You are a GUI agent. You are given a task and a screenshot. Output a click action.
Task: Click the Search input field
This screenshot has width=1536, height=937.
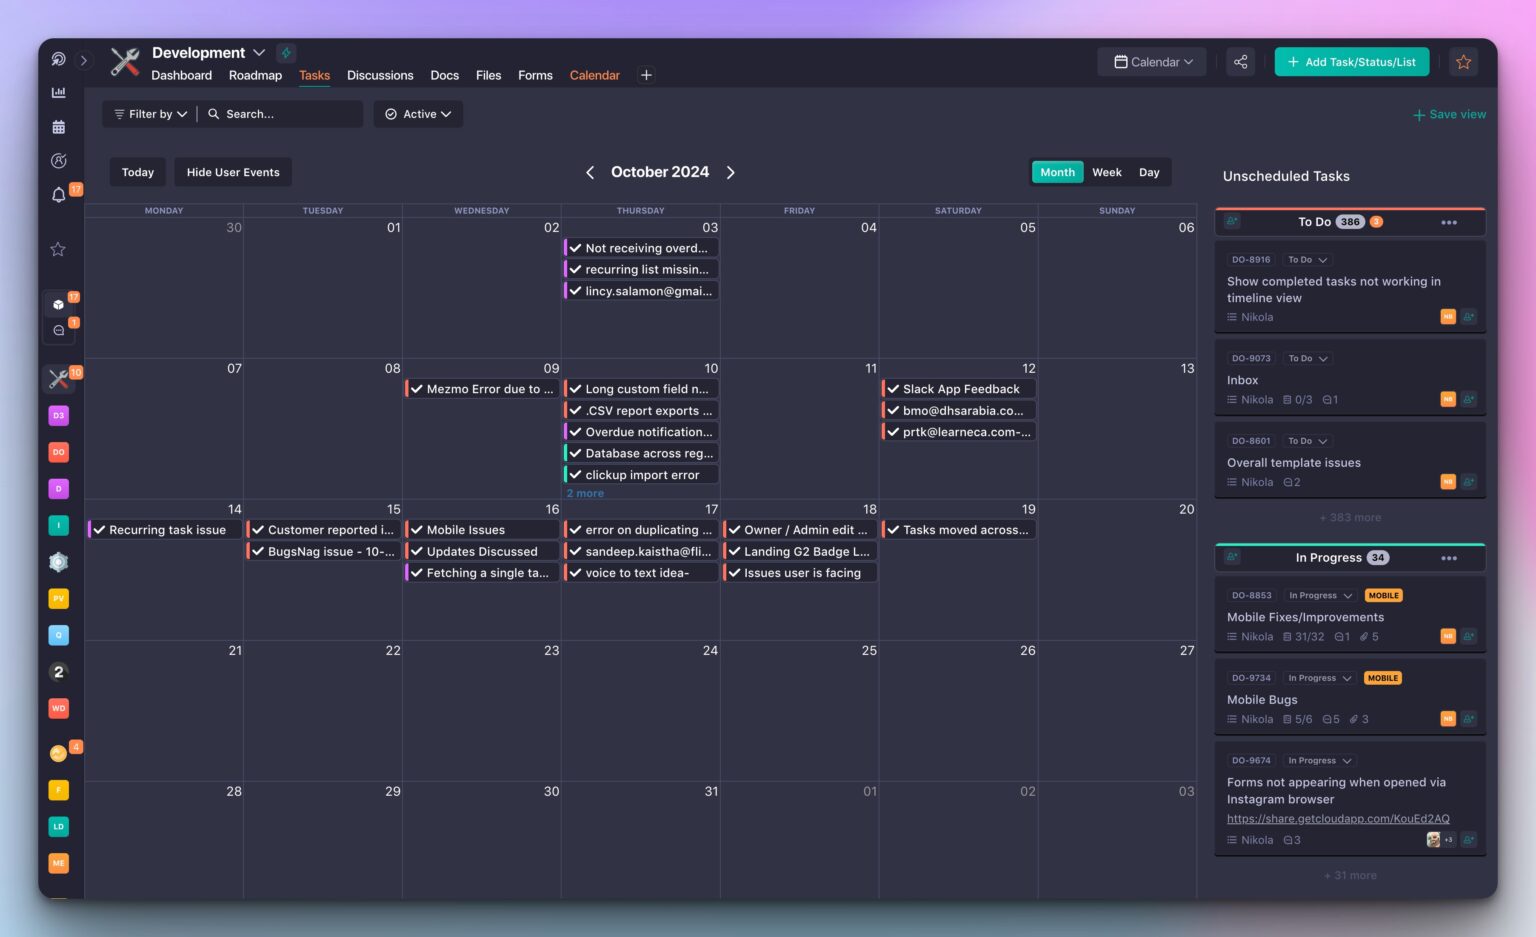(x=283, y=114)
